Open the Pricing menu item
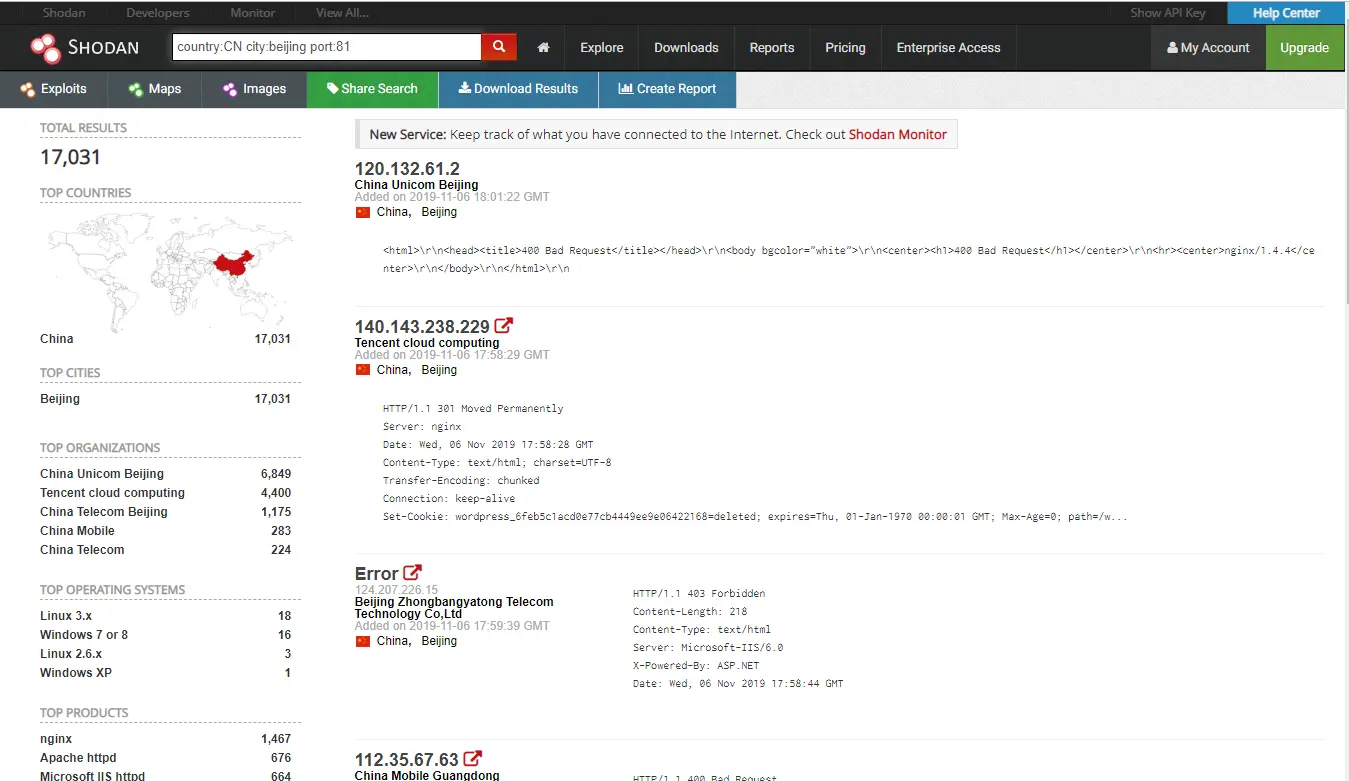This screenshot has width=1349, height=781. click(845, 48)
